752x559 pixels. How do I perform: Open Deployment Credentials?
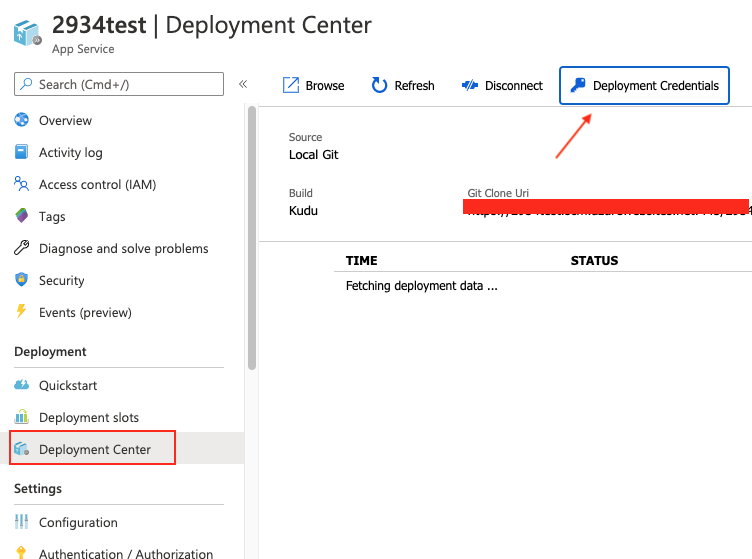[644, 85]
